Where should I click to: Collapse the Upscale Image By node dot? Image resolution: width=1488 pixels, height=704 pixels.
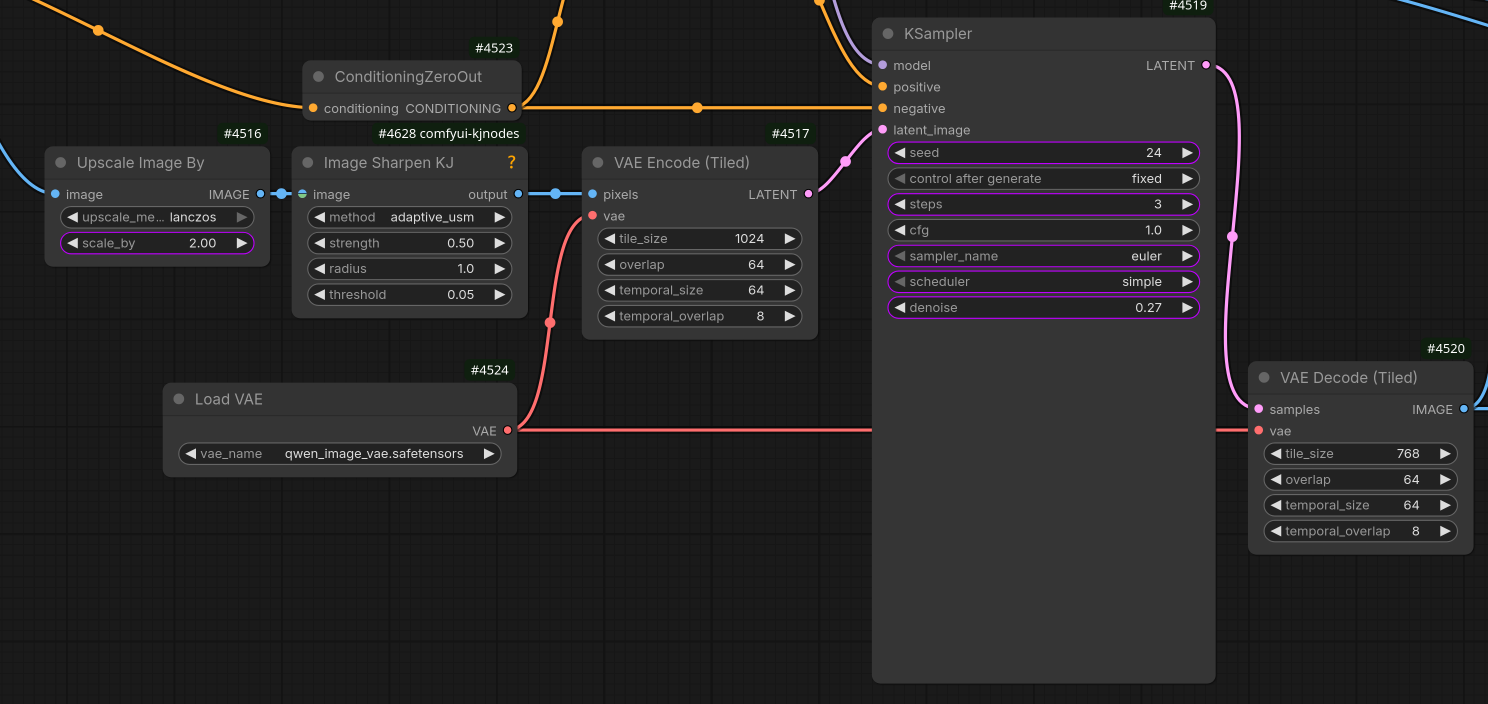pos(60,163)
